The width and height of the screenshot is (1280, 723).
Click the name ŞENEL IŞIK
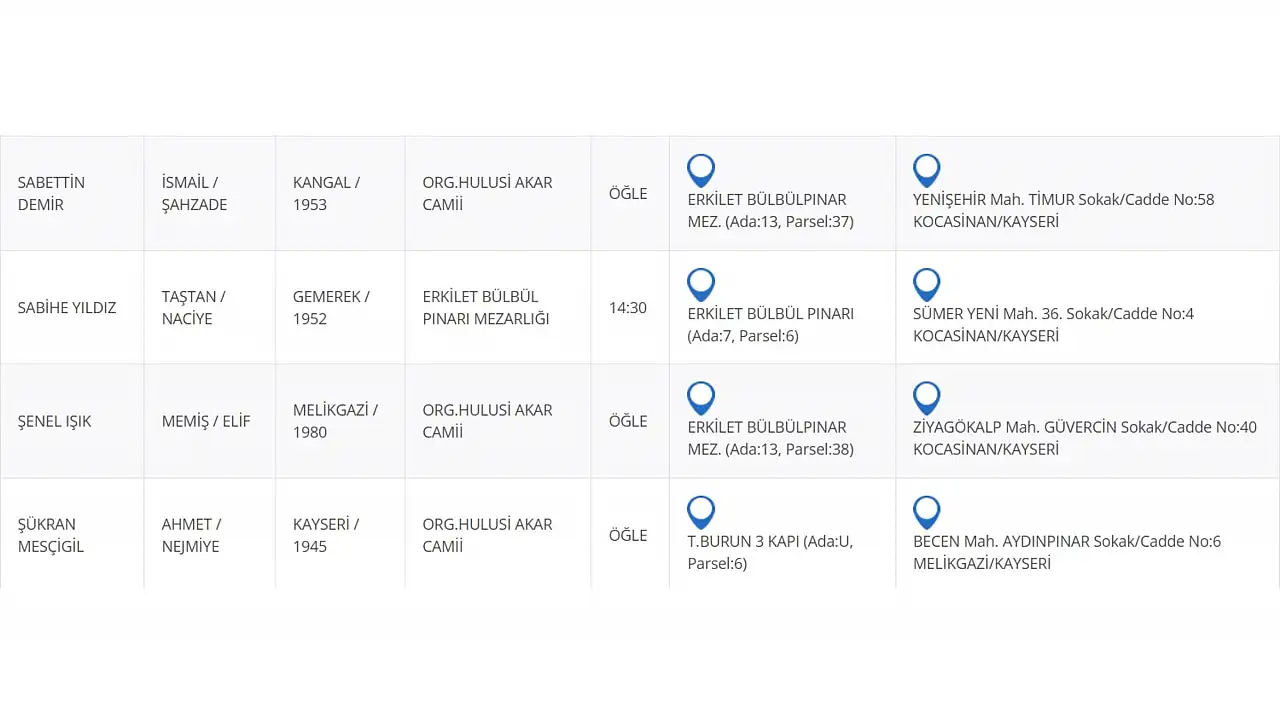[x=54, y=421]
